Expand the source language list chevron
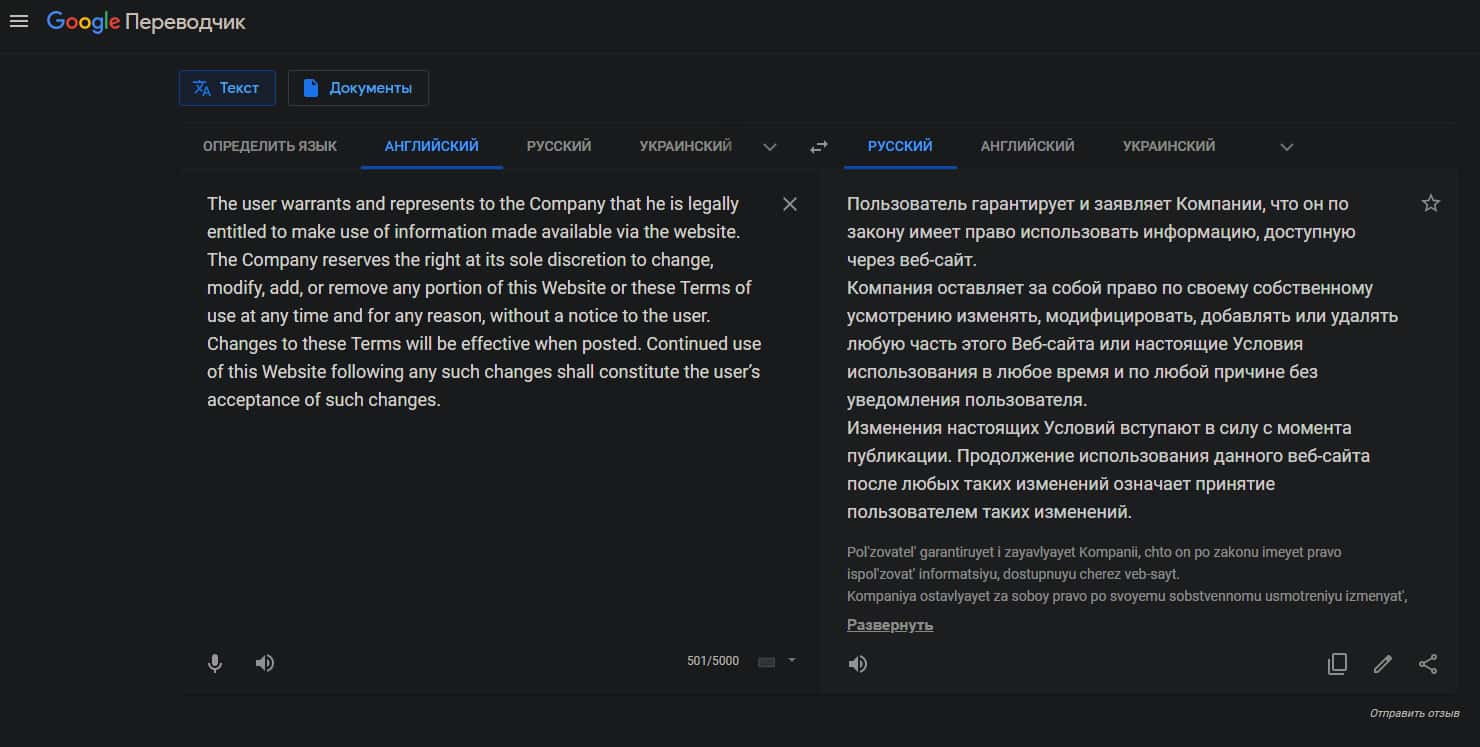 (x=770, y=147)
